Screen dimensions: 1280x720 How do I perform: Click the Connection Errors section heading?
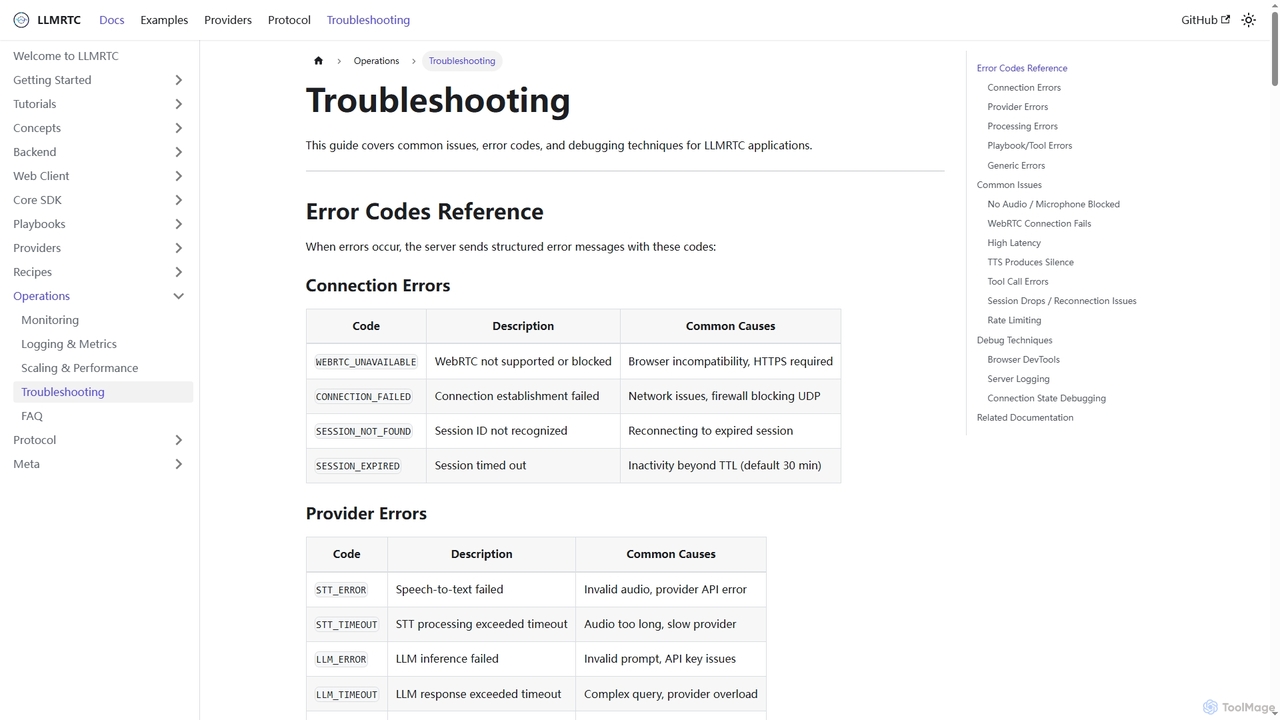[378, 285]
